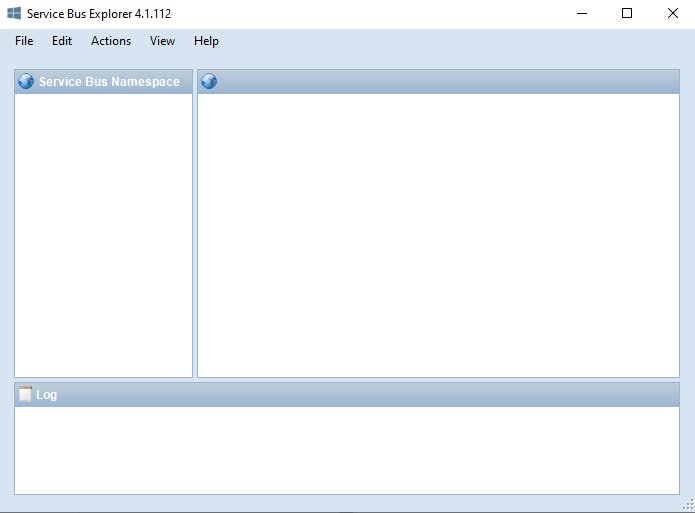Open the Help menu
Viewport: 695px width, 513px height.
[x=206, y=41]
